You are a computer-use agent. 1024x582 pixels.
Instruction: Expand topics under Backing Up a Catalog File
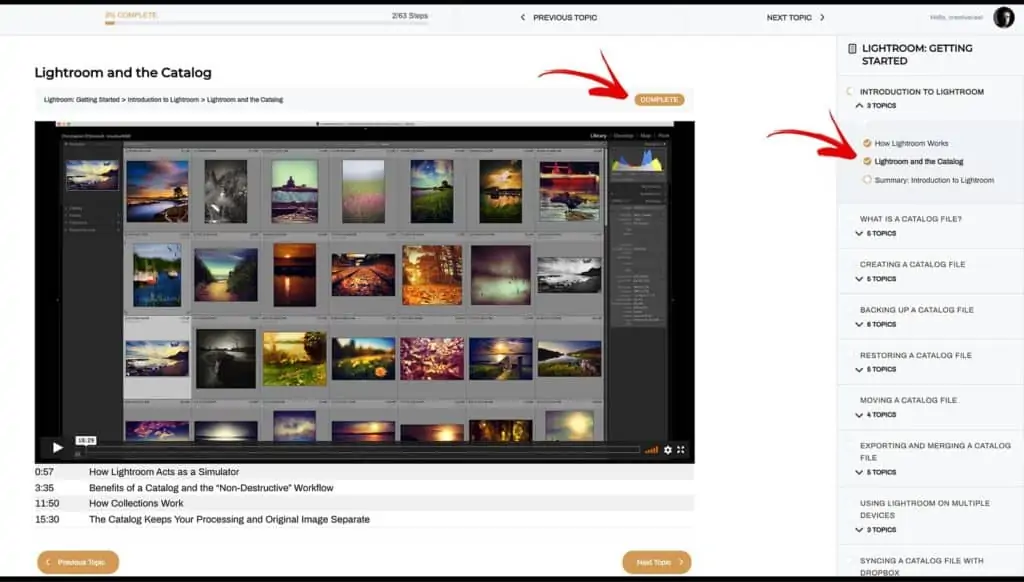pos(876,324)
